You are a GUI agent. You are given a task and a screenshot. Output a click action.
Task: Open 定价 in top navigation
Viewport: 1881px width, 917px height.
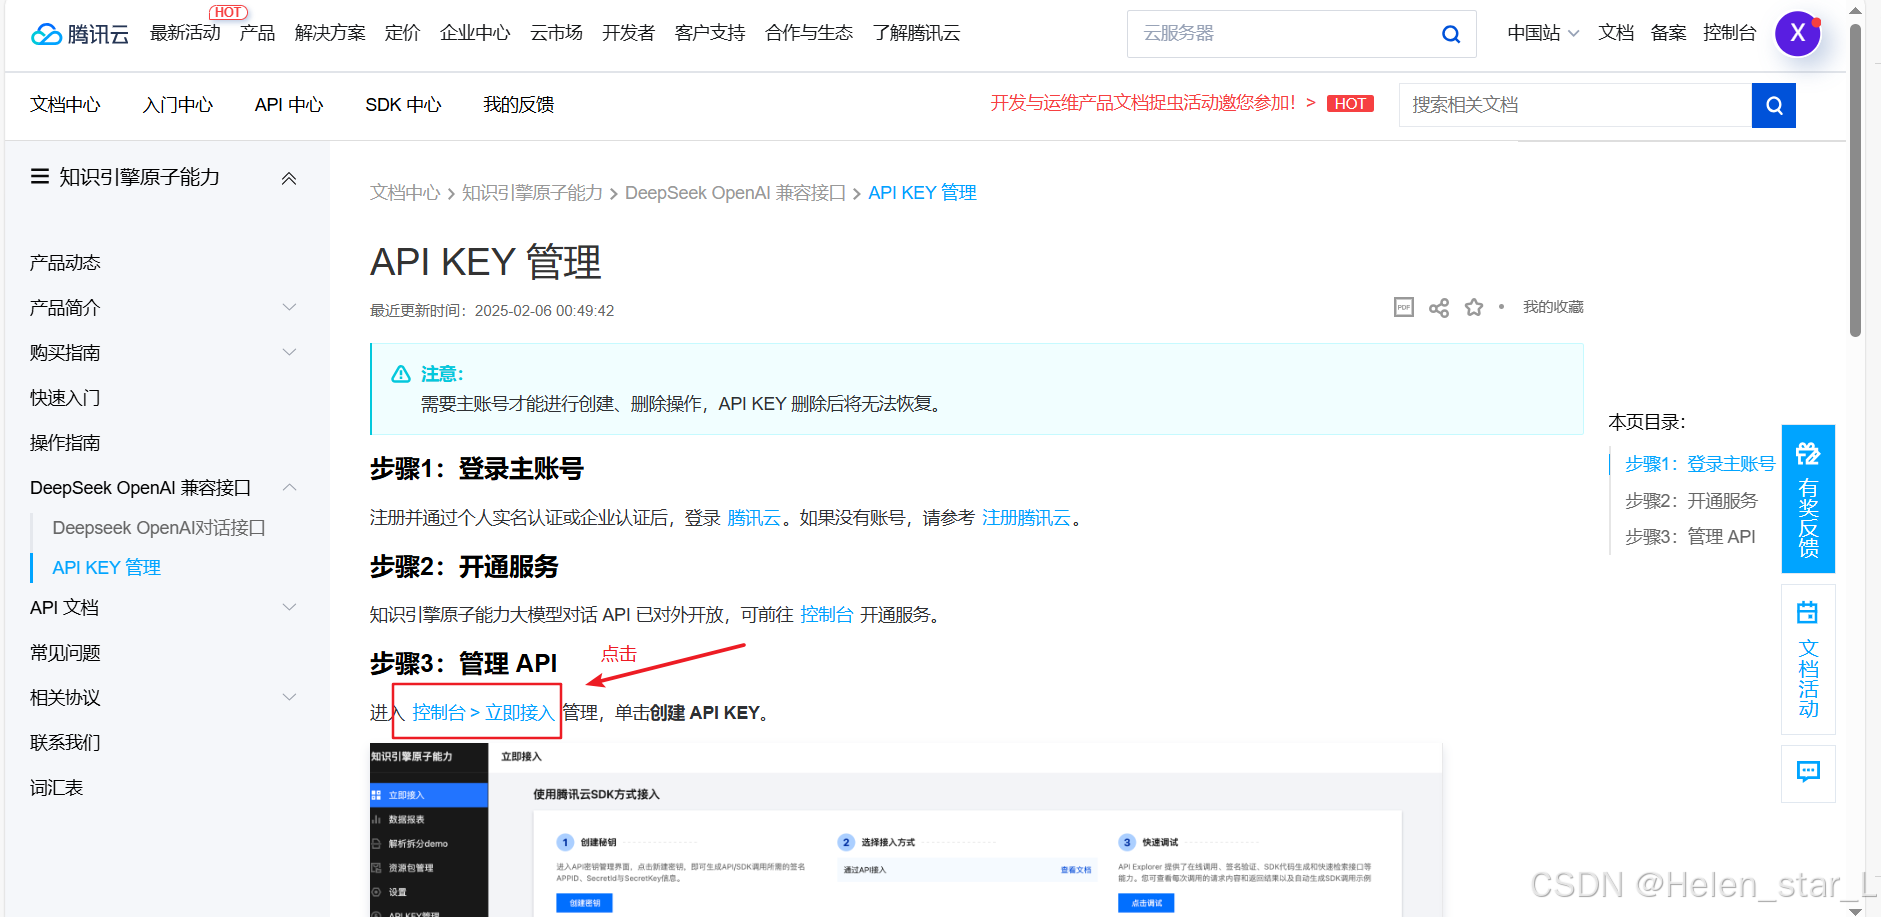pyautogui.click(x=402, y=33)
